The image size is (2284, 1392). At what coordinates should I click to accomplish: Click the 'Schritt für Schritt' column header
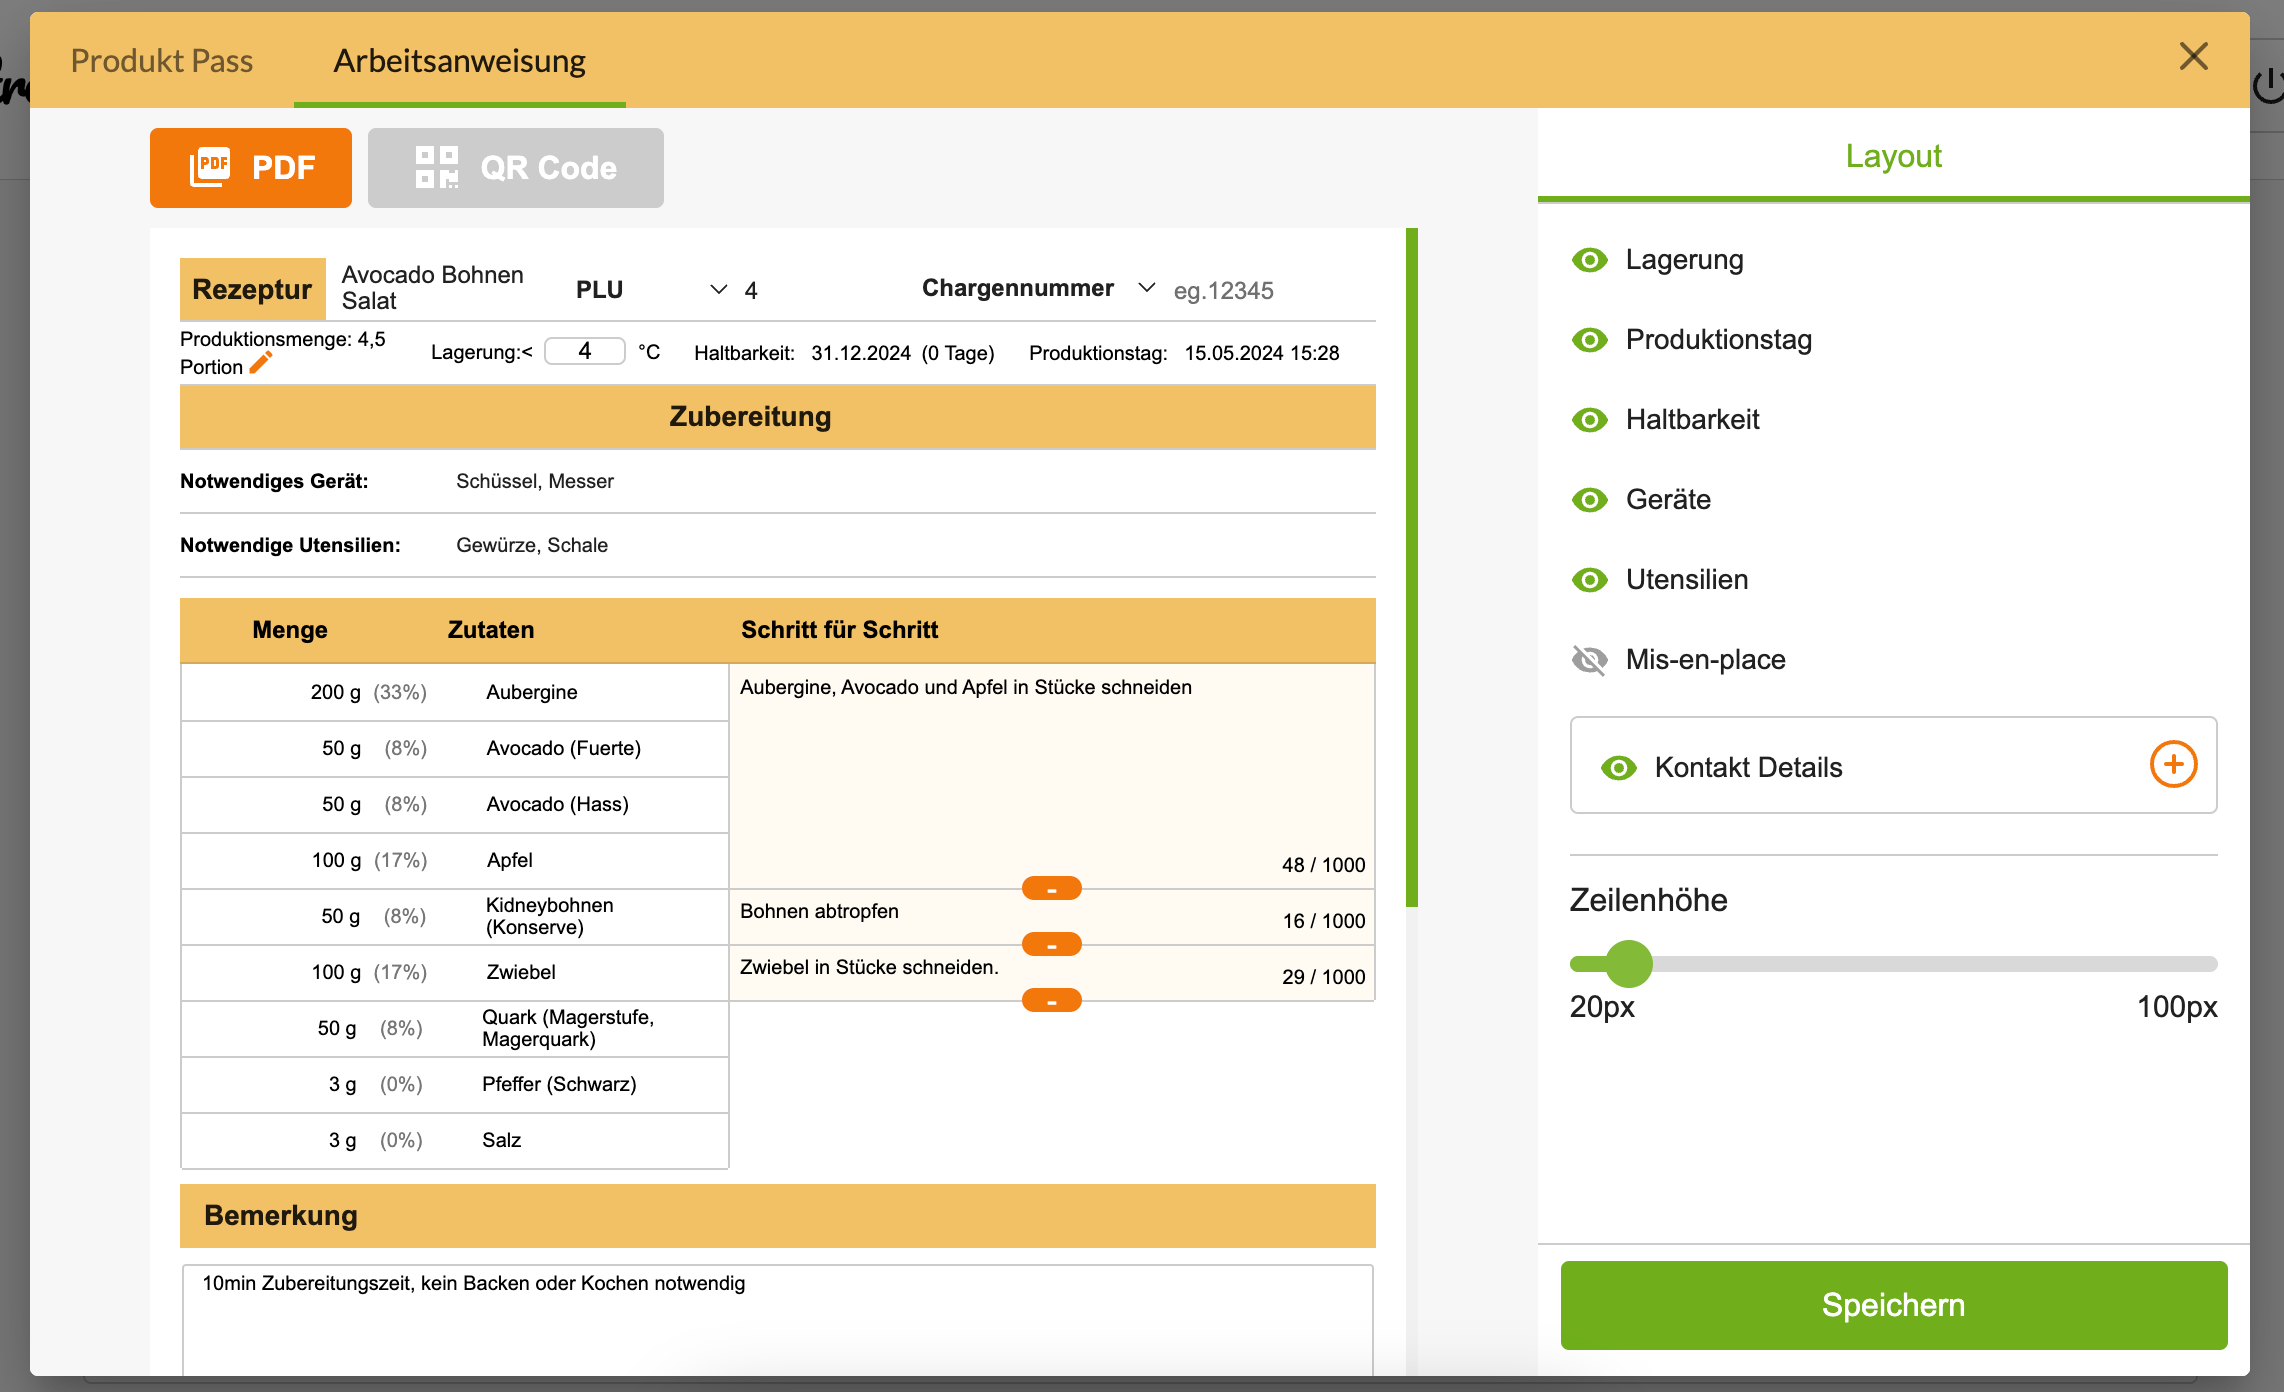[x=840, y=630]
